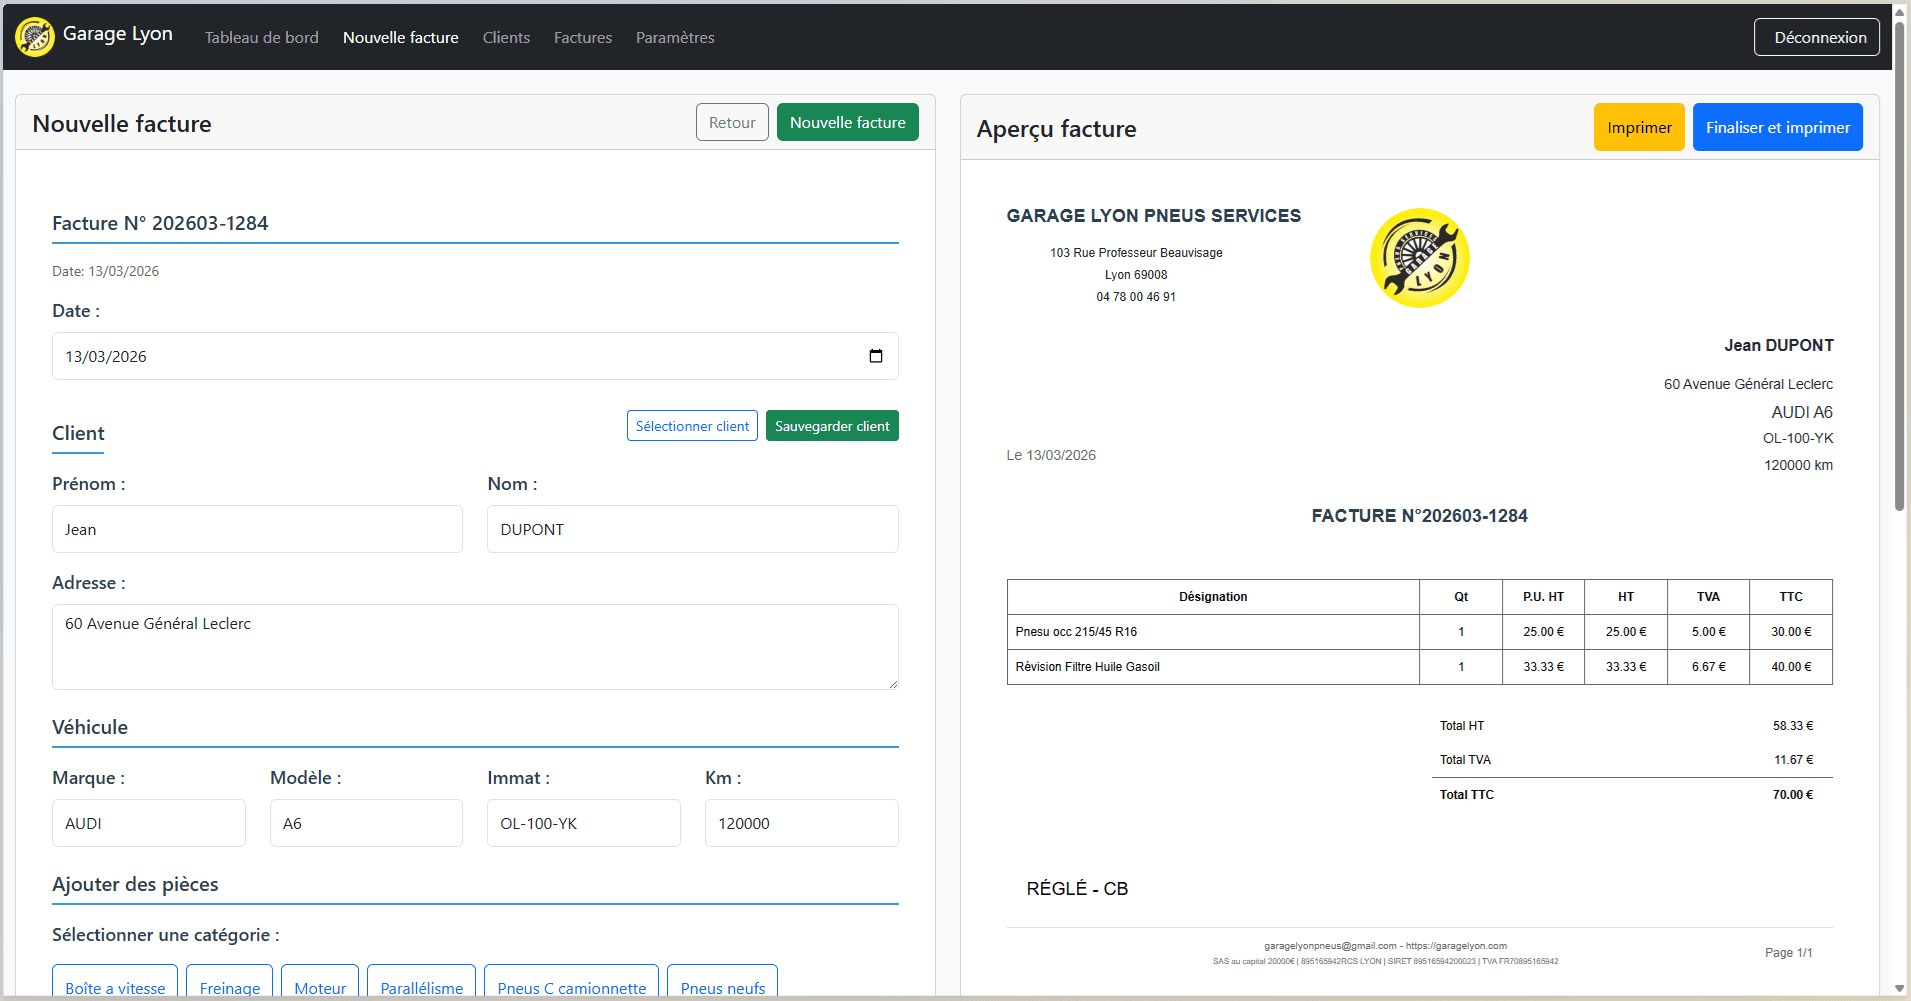1911x1001 pixels.
Task: Switch to the Clients section
Action: point(506,37)
